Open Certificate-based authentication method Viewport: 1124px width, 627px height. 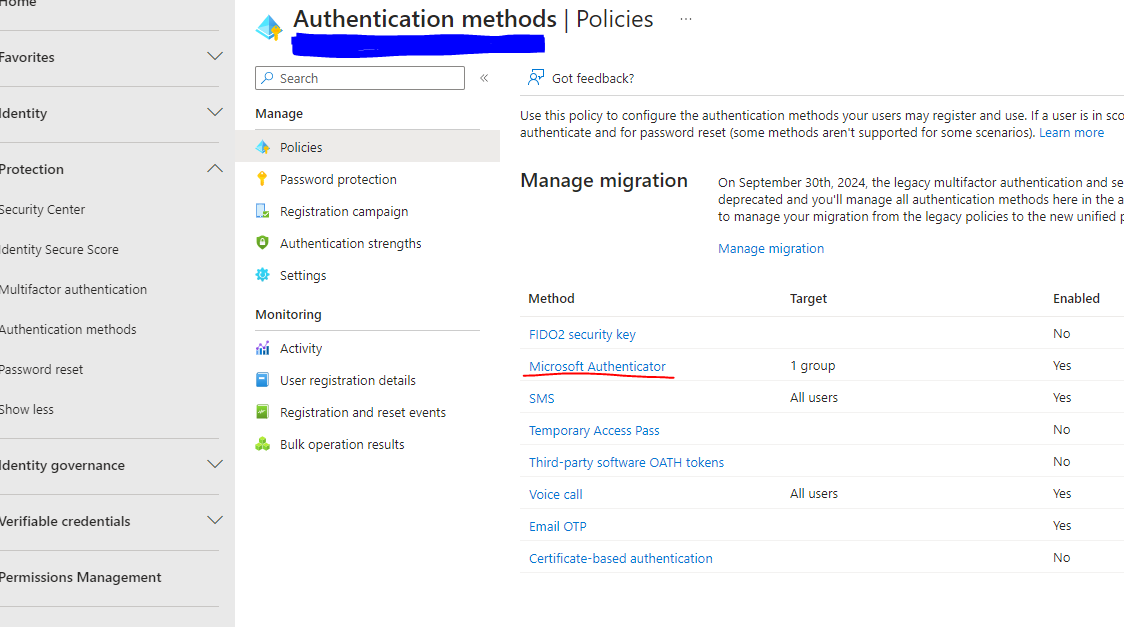pyautogui.click(x=621, y=558)
